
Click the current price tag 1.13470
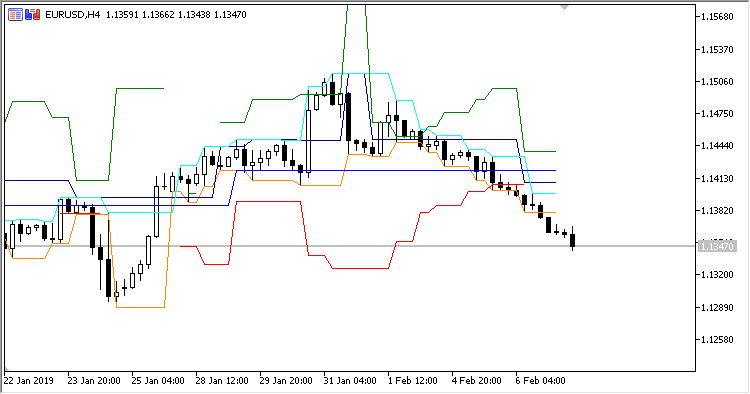717,247
